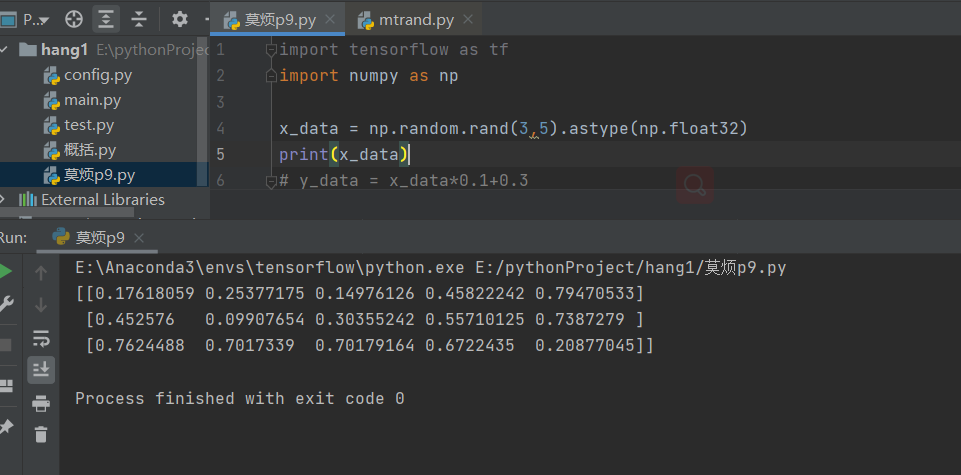Screen dimensions: 961x475
Task: Click 'Process finished with exit code 0'
Action: (x=240, y=398)
